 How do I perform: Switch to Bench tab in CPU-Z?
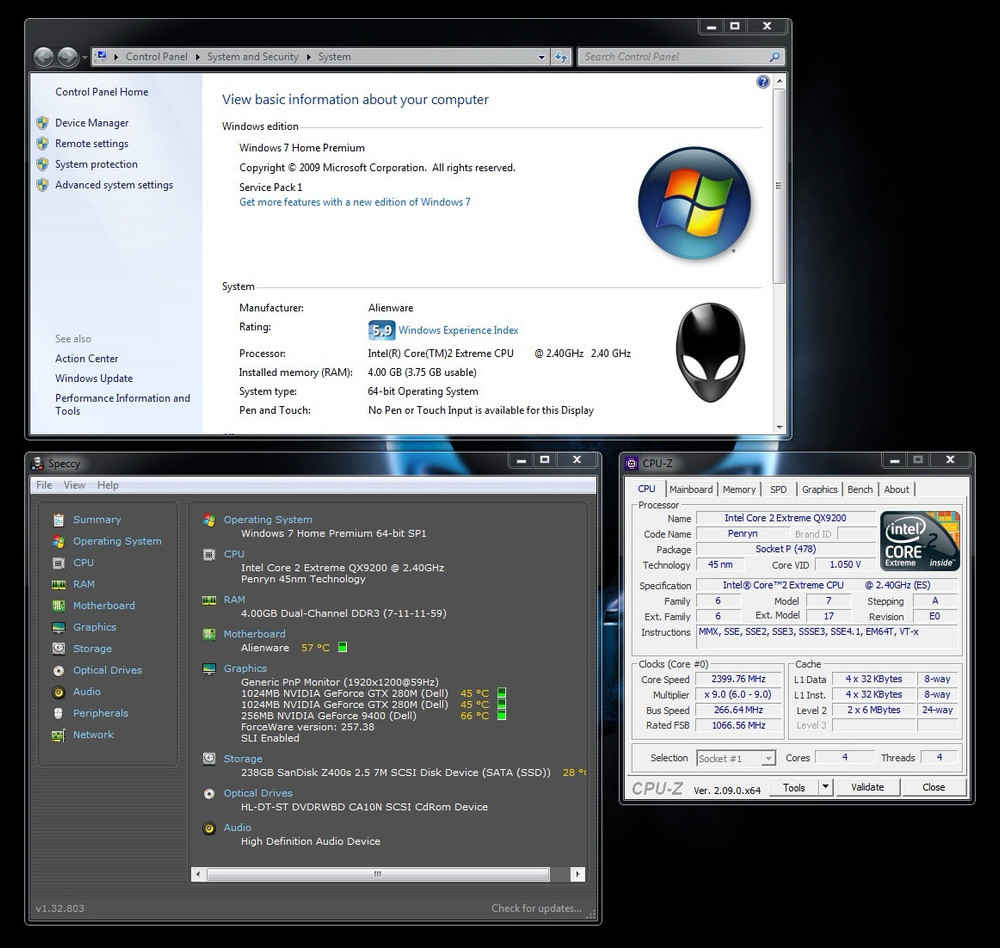(x=860, y=489)
